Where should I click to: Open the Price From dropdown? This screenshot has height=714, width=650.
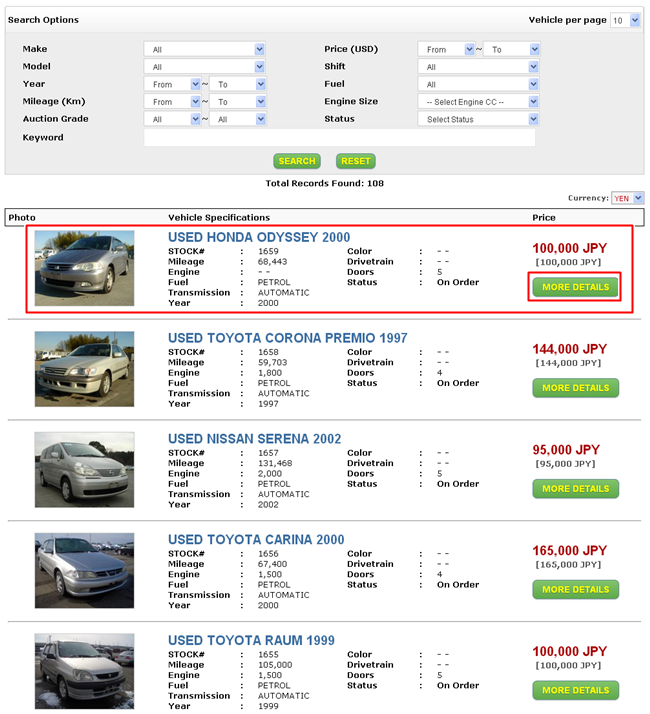446,49
